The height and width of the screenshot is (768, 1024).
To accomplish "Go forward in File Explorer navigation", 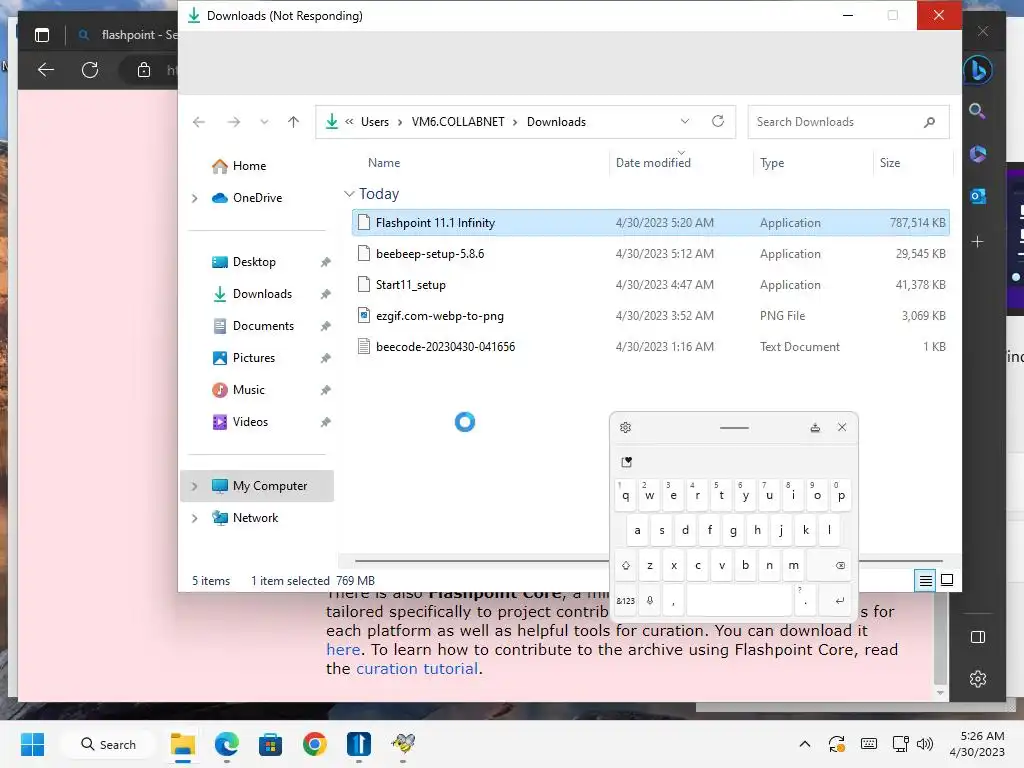I will pos(234,122).
